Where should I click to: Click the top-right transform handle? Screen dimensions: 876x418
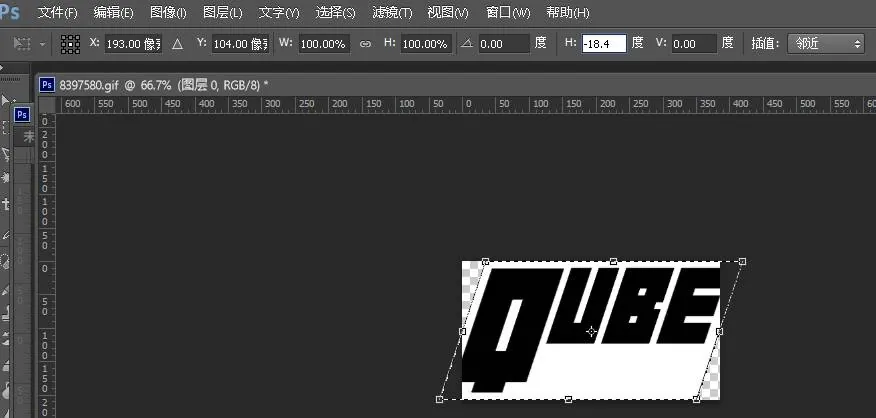pyautogui.click(x=742, y=261)
